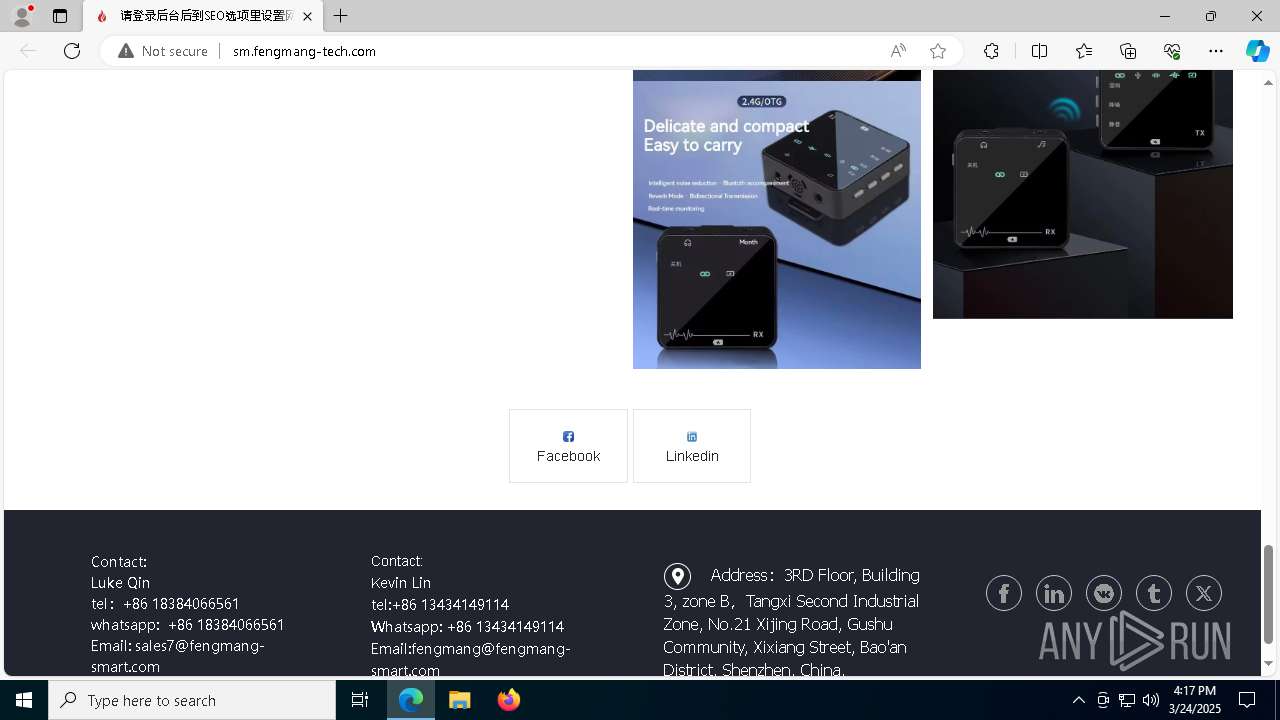
Task: Click the LinkedIn circle icon in footer
Action: pos(1054,593)
